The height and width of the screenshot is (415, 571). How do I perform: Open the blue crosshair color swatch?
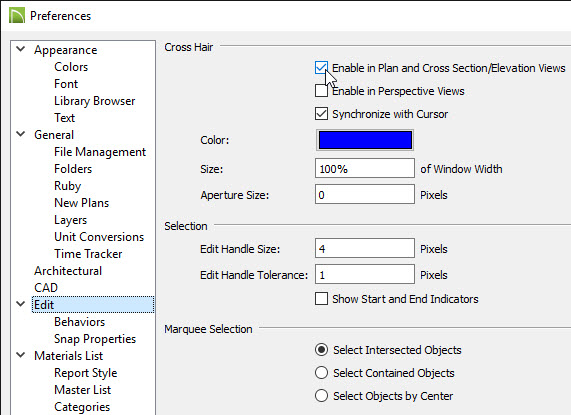(365, 140)
